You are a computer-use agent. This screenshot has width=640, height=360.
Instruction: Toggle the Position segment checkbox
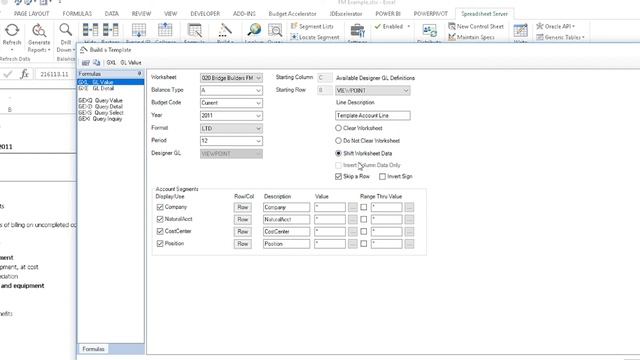(x=160, y=244)
